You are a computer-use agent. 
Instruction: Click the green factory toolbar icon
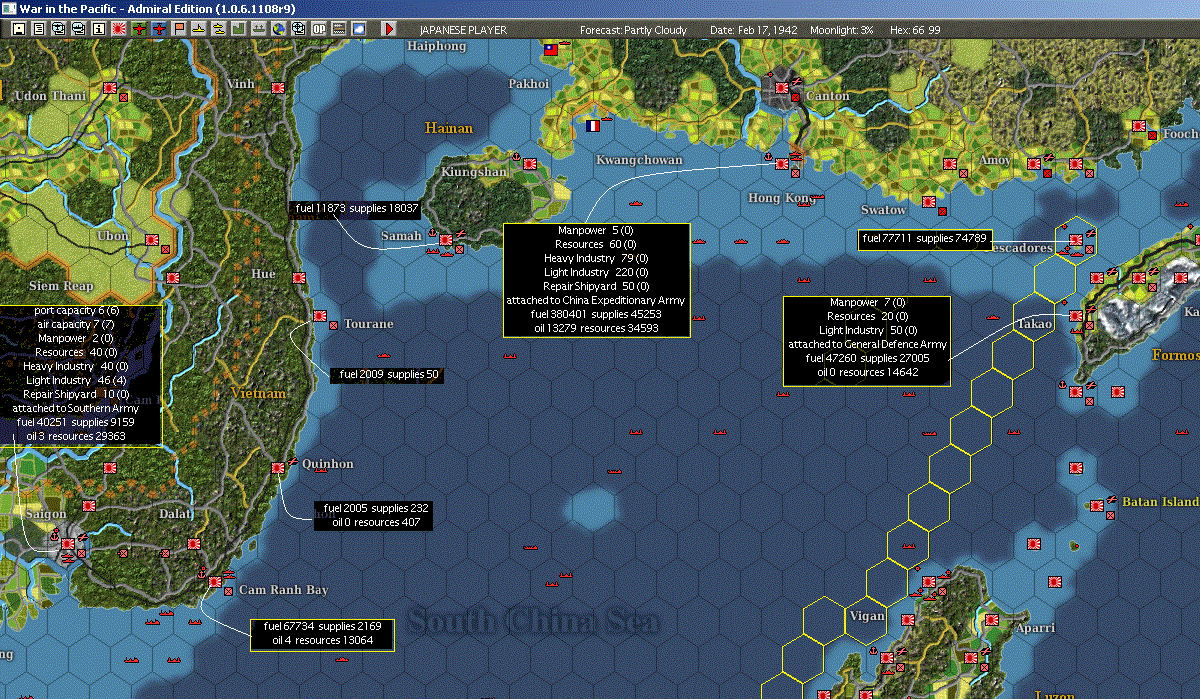pyautogui.click(x=239, y=29)
